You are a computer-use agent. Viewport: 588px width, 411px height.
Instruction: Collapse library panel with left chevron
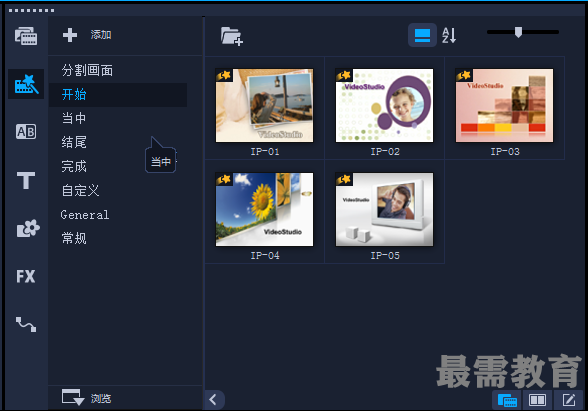(214, 400)
